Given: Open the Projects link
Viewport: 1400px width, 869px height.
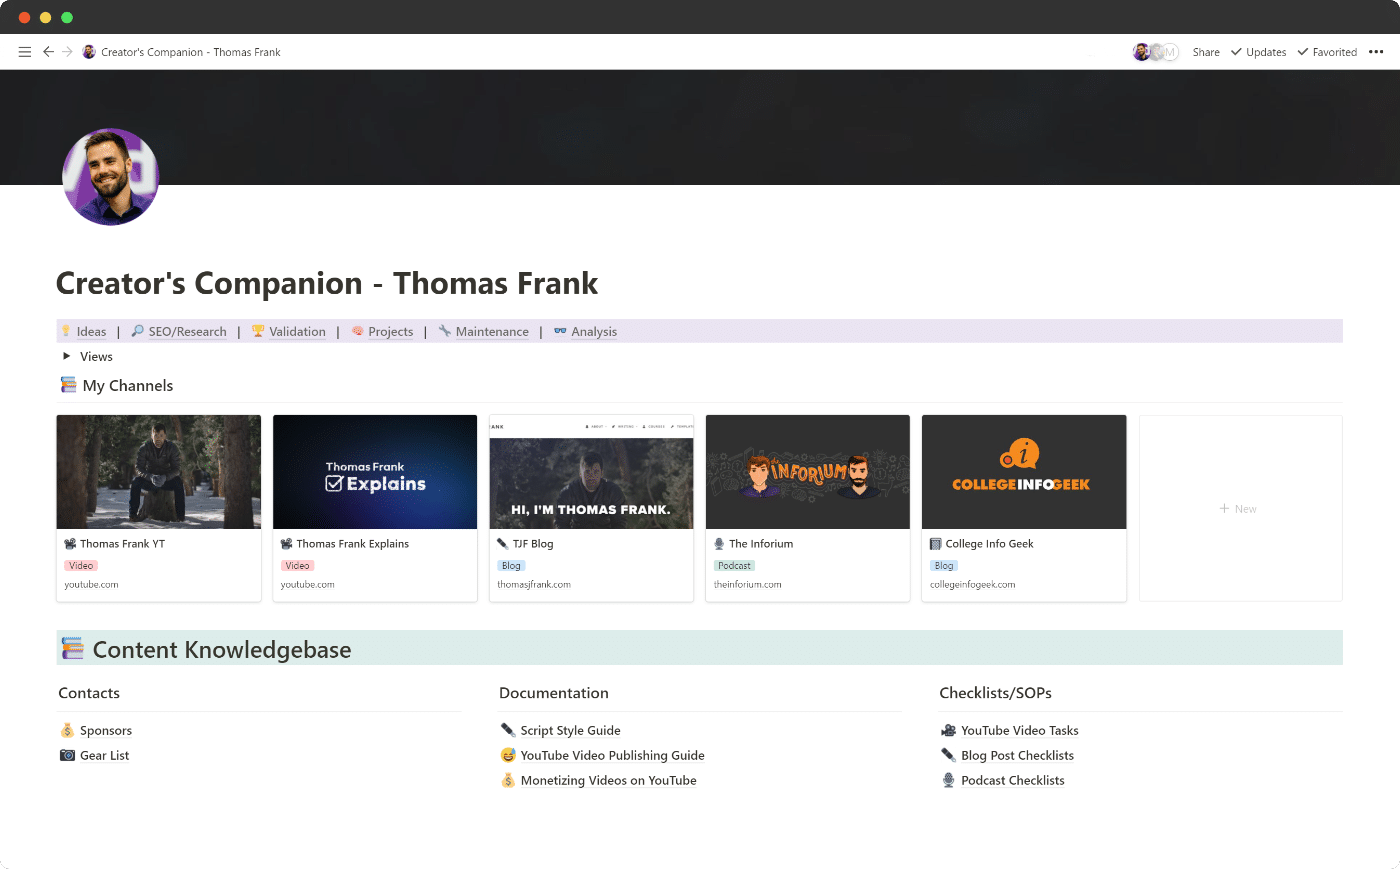Looking at the screenshot, I should [x=390, y=332].
